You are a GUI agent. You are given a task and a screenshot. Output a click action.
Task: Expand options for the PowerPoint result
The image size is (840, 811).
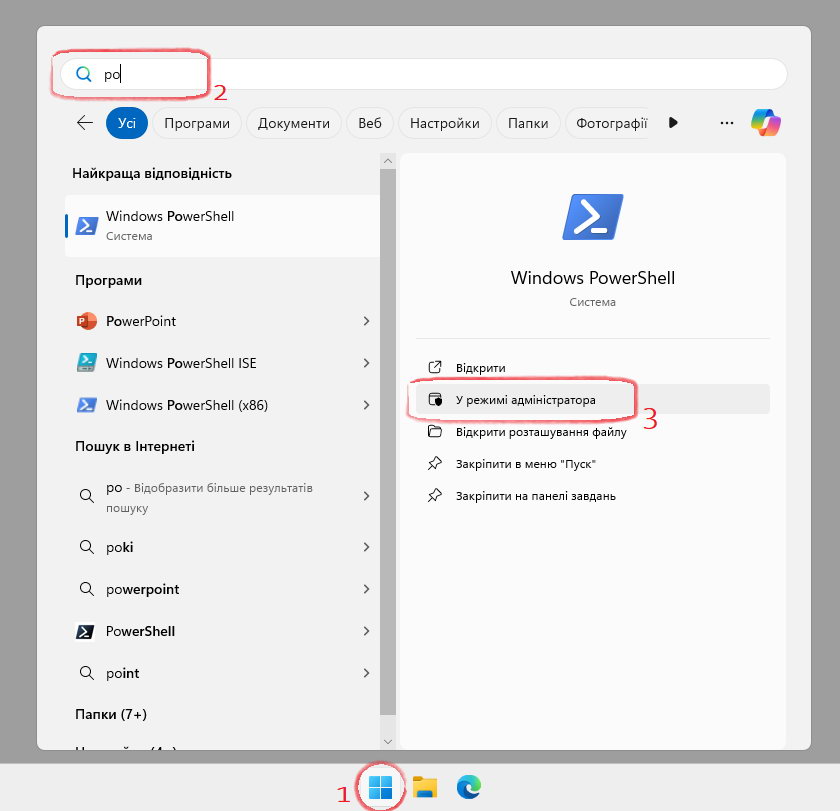point(365,322)
